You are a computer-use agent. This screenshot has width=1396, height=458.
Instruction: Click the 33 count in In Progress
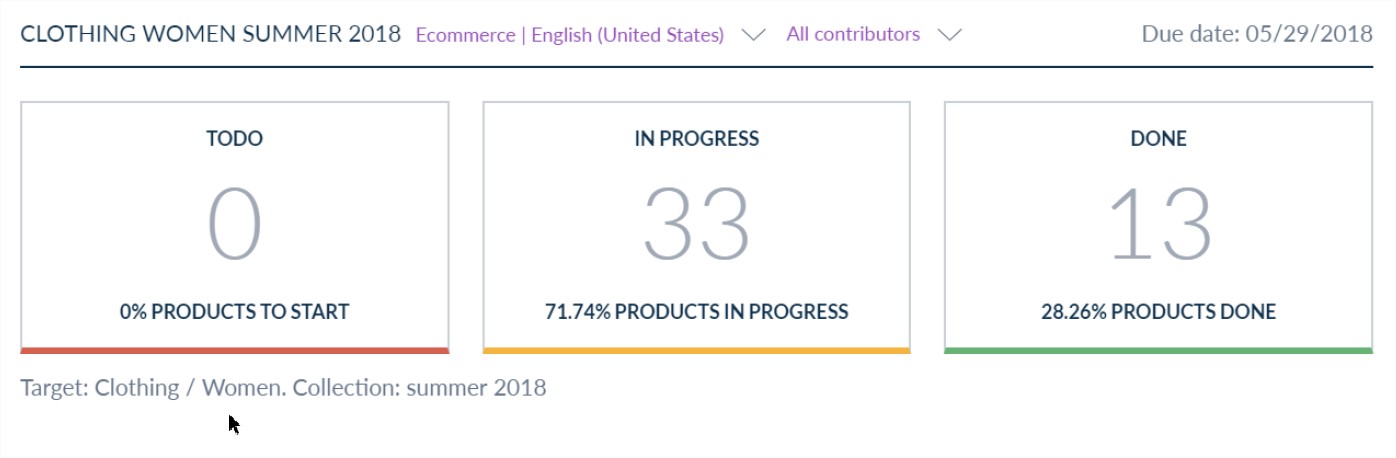pyautogui.click(x=696, y=226)
